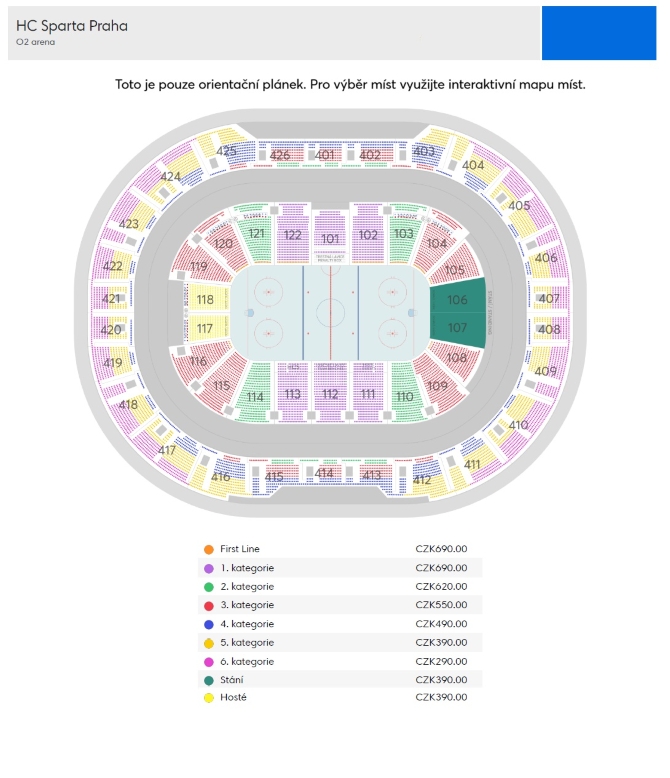Select the 6. kategorie legend row
The height and width of the screenshot is (778, 670).
tap(340, 661)
